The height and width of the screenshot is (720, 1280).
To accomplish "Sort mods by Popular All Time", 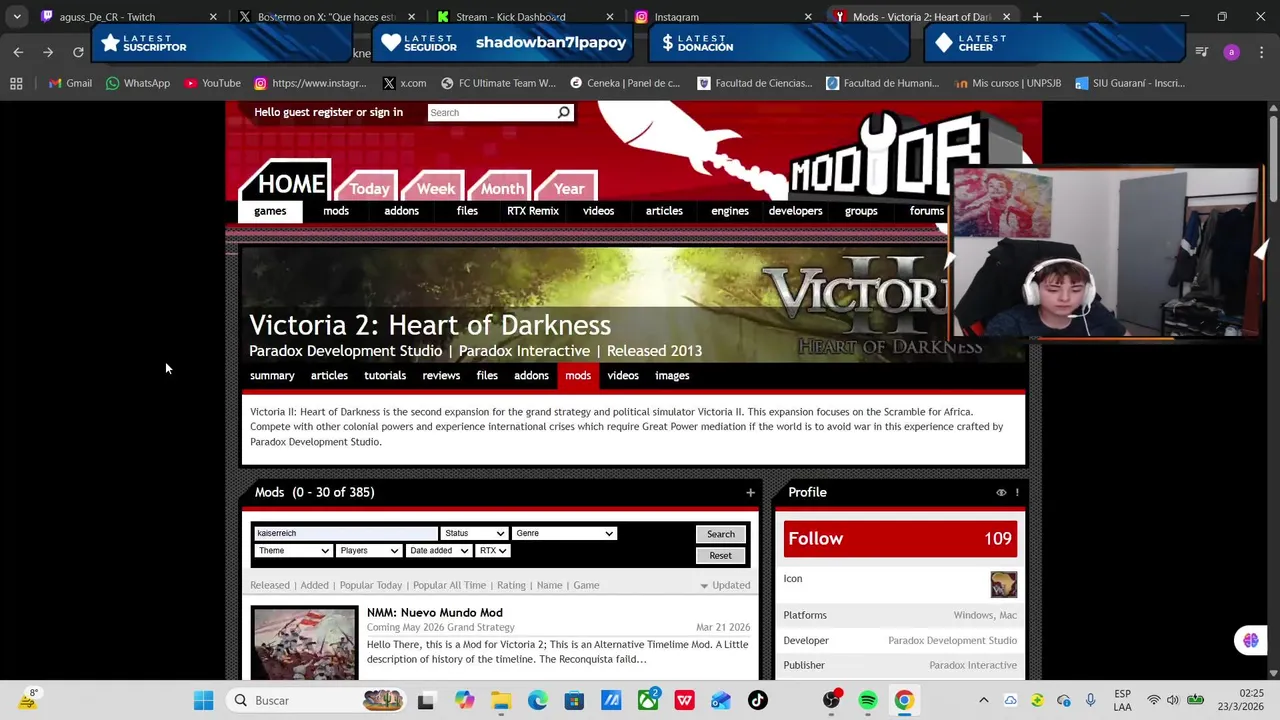I will tap(449, 585).
